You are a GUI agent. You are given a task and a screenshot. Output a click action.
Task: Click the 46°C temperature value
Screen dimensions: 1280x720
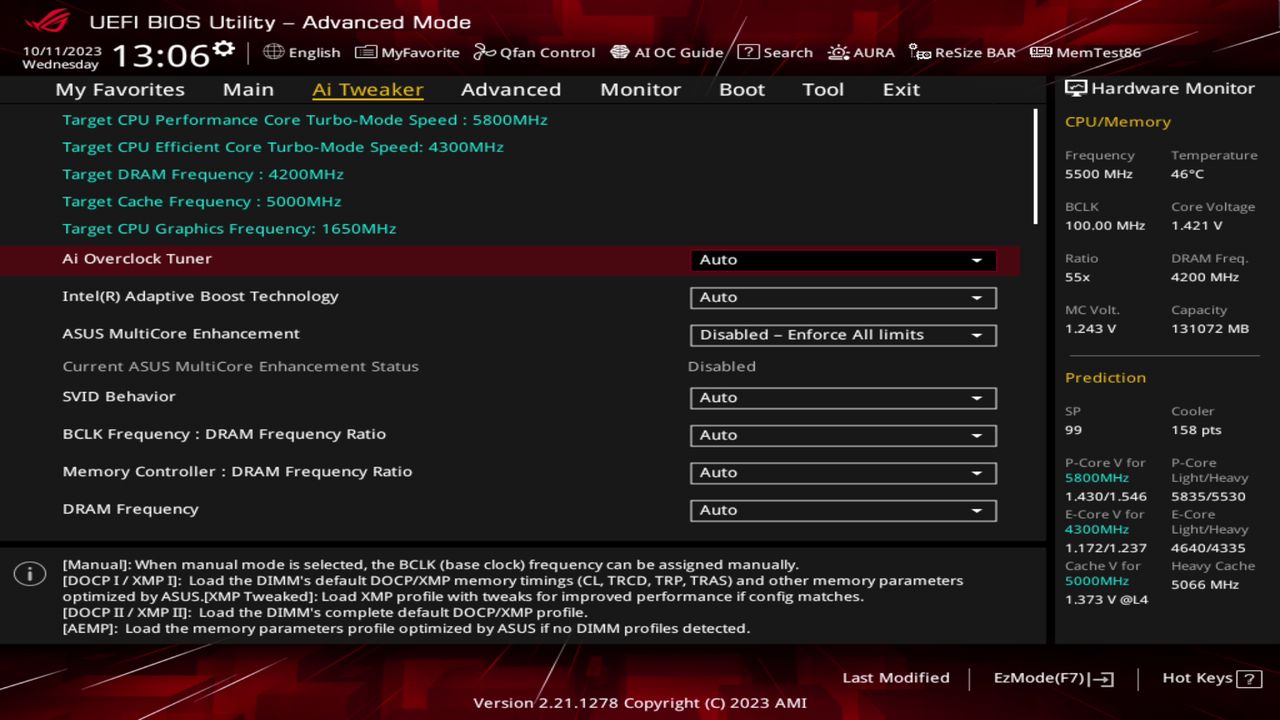point(1188,174)
